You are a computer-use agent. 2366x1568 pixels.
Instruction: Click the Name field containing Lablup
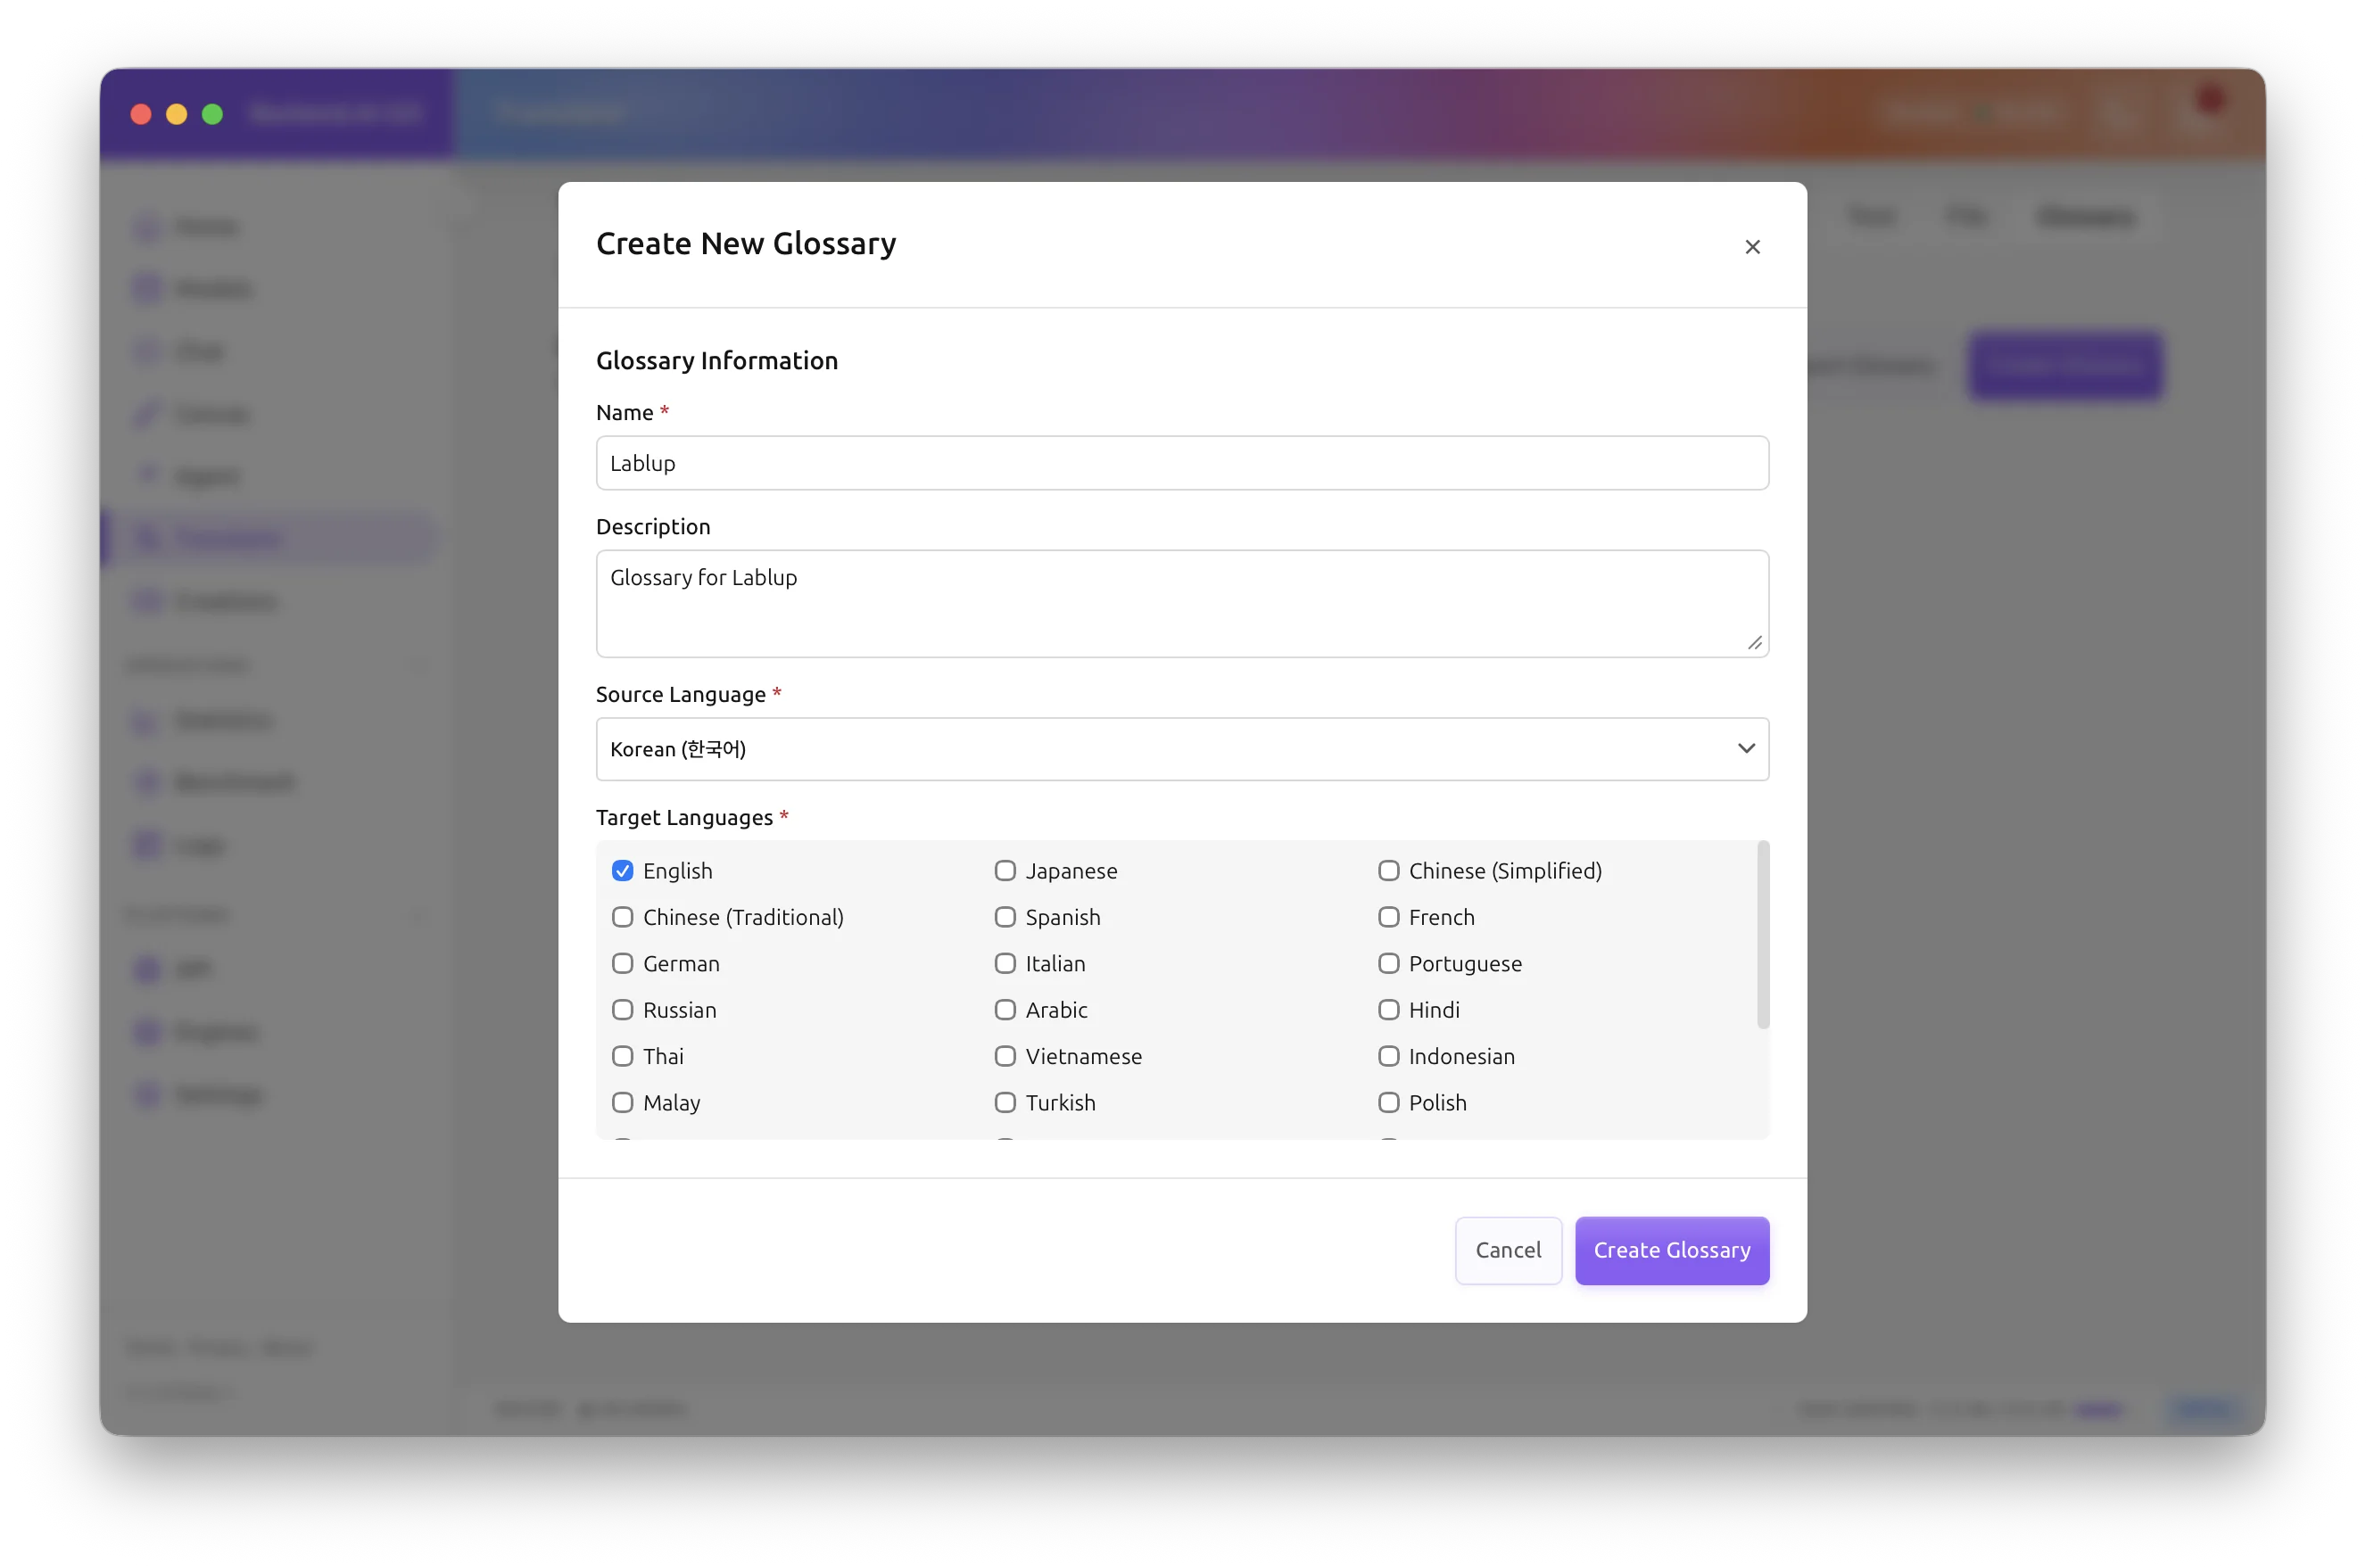pyautogui.click(x=1181, y=463)
